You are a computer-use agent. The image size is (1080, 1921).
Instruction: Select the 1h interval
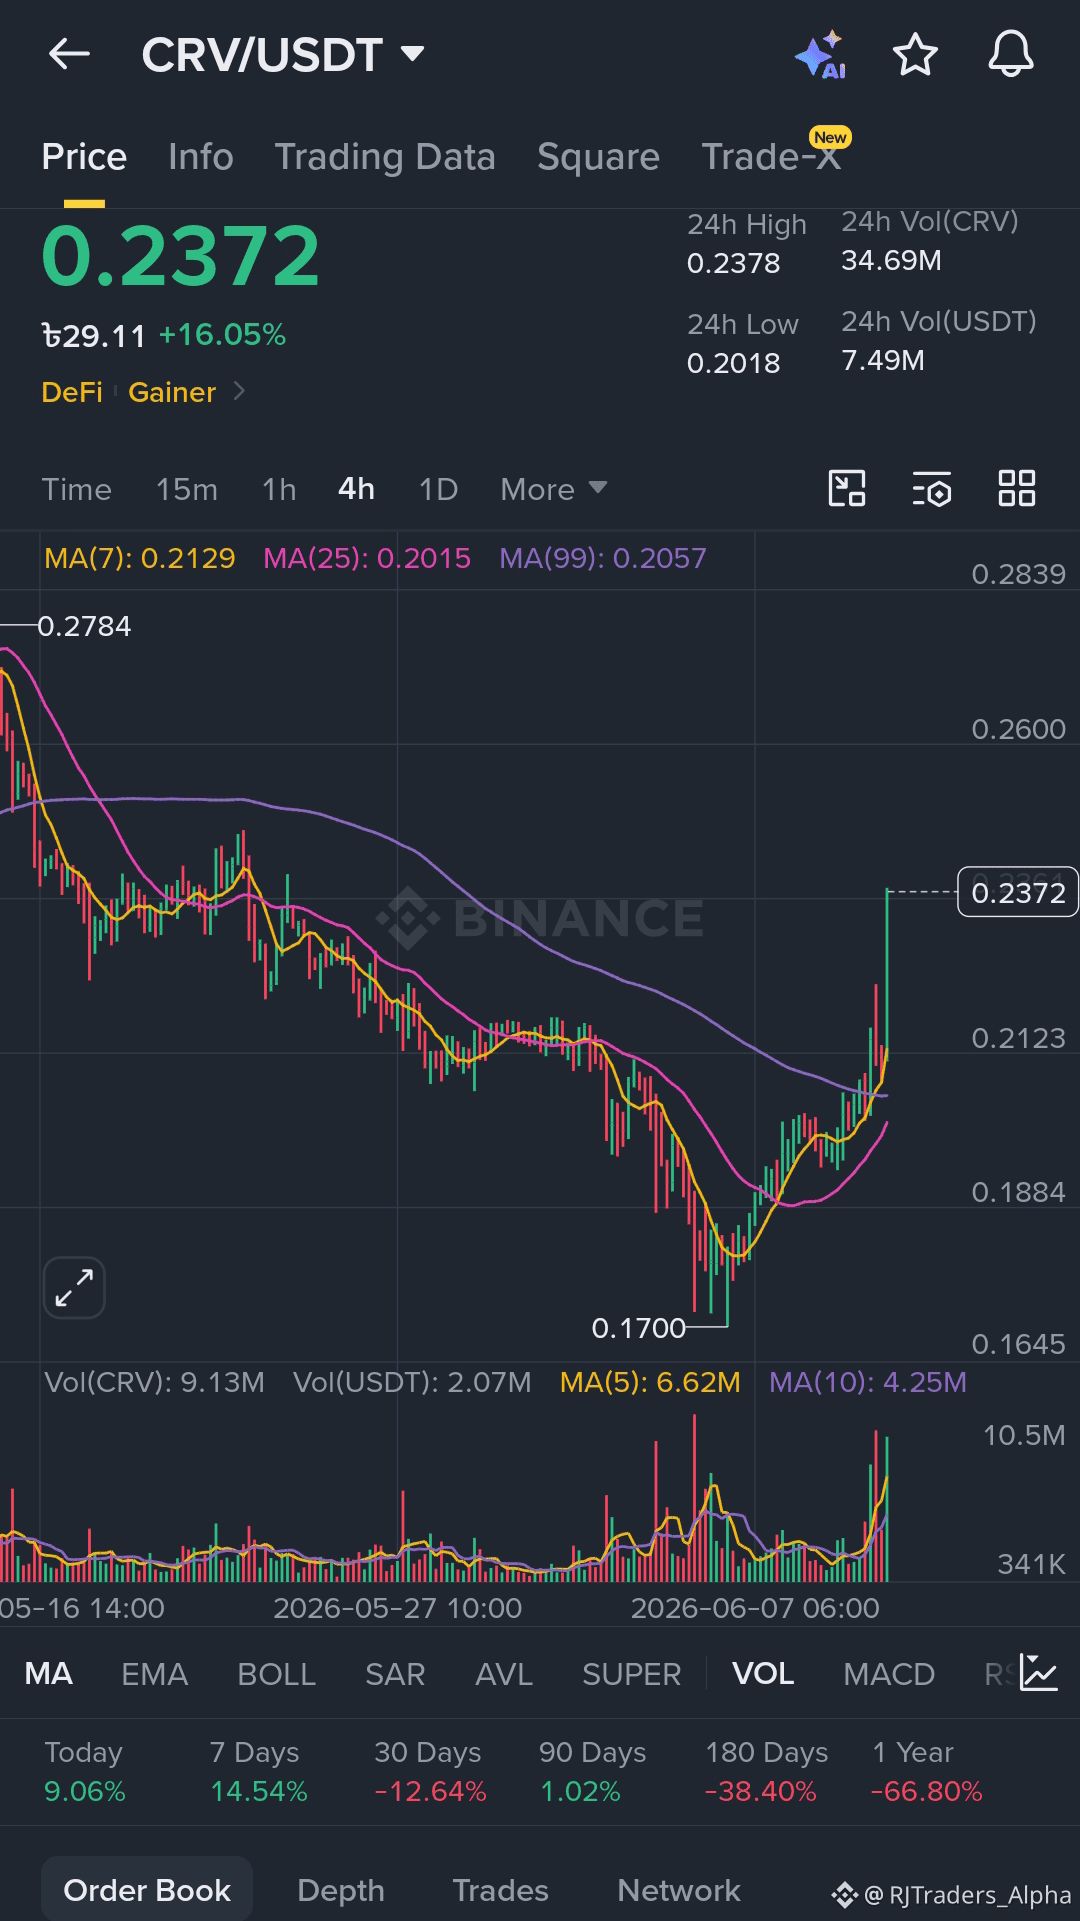point(279,489)
